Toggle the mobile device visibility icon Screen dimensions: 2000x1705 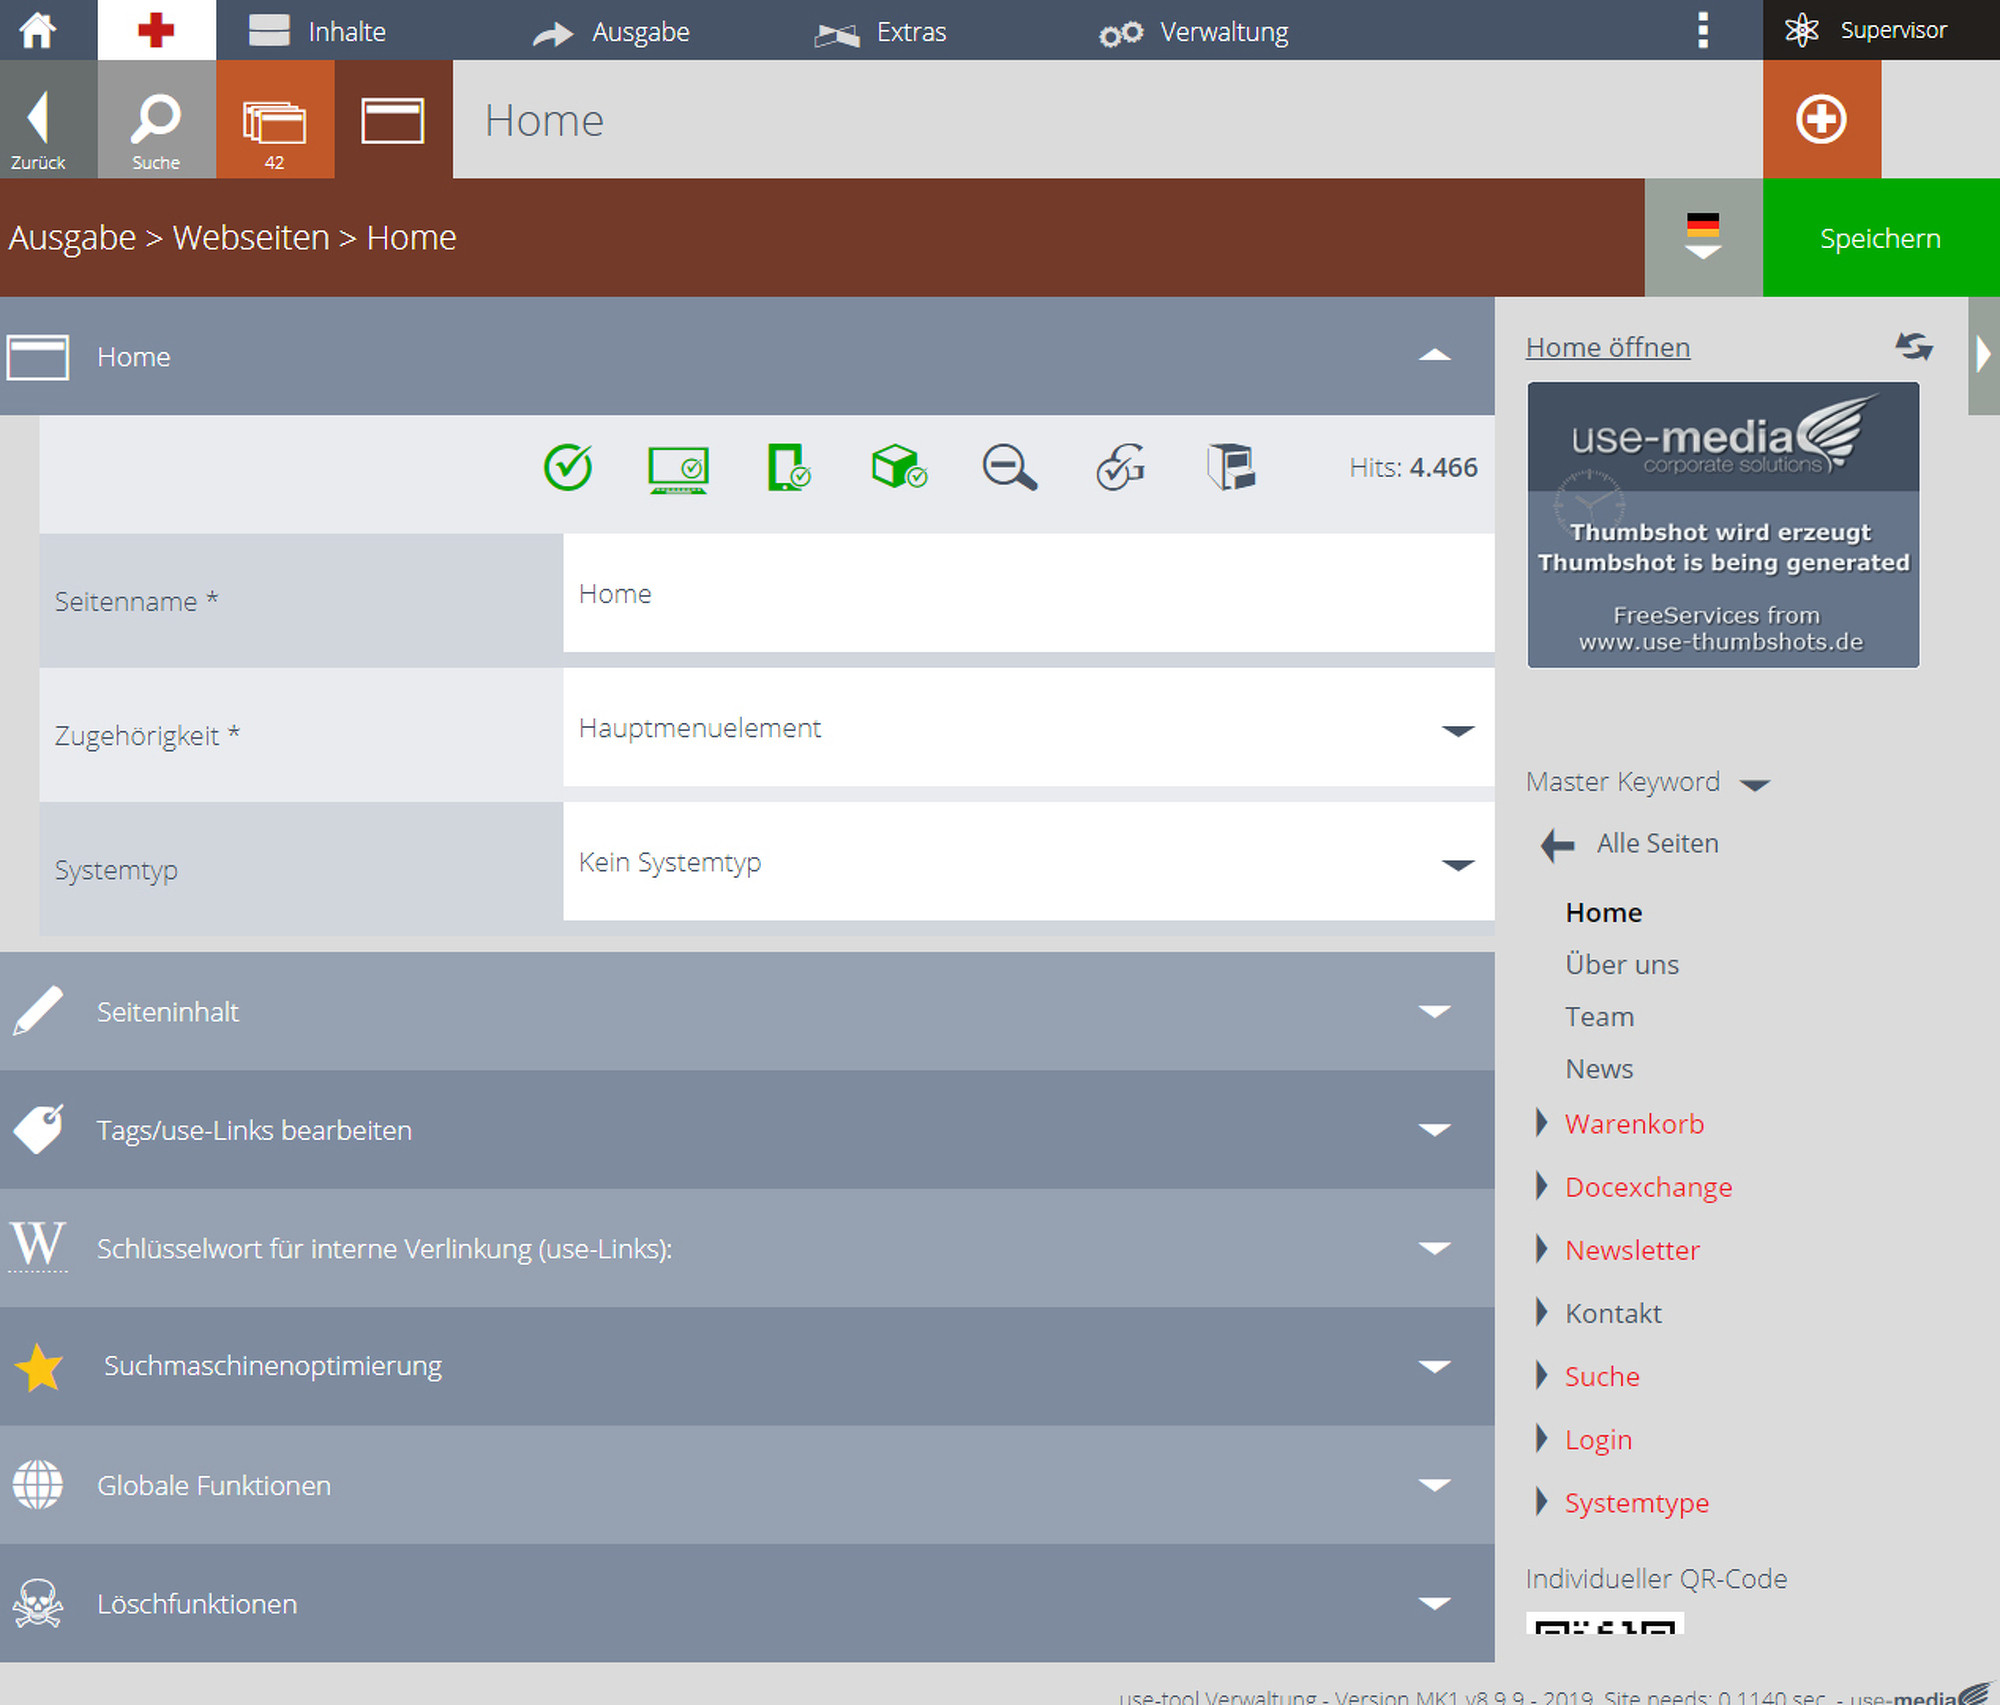click(x=788, y=467)
